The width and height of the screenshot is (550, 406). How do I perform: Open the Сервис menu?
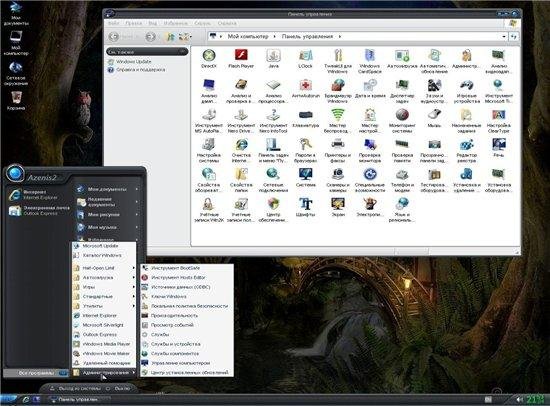pos(202,24)
